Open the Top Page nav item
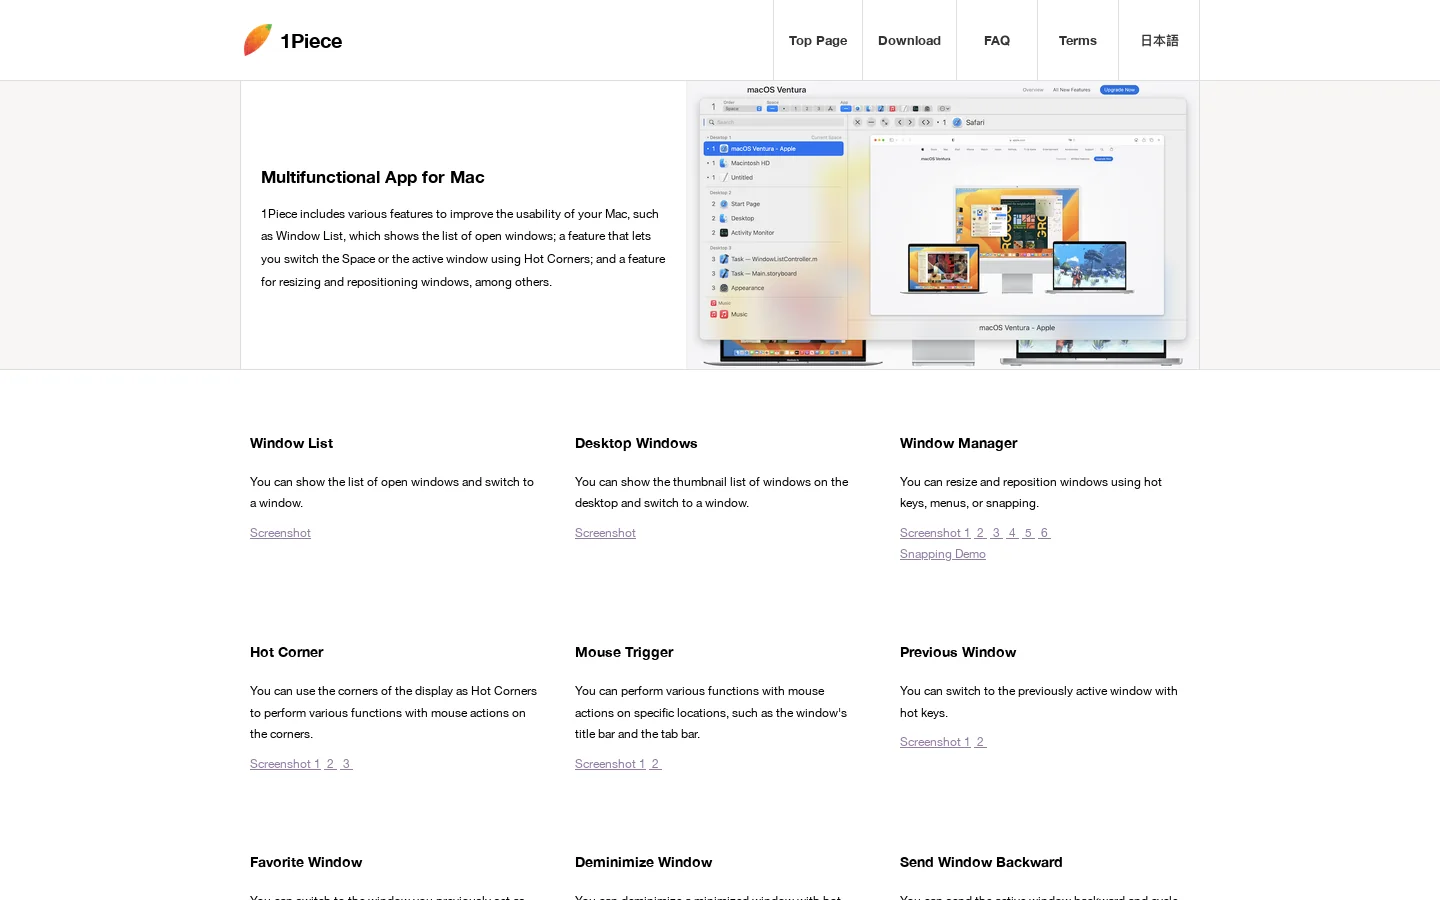 click(x=818, y=40)
